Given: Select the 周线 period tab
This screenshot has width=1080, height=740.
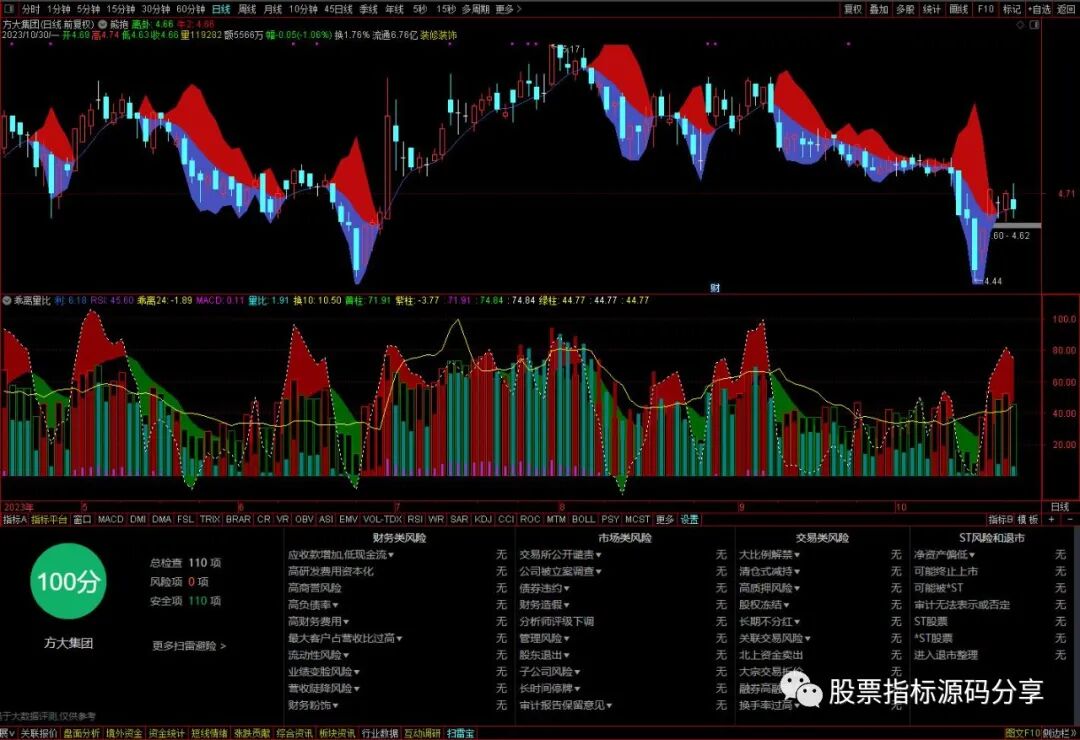Looking at the screenshot, I should tap(247, 9).
